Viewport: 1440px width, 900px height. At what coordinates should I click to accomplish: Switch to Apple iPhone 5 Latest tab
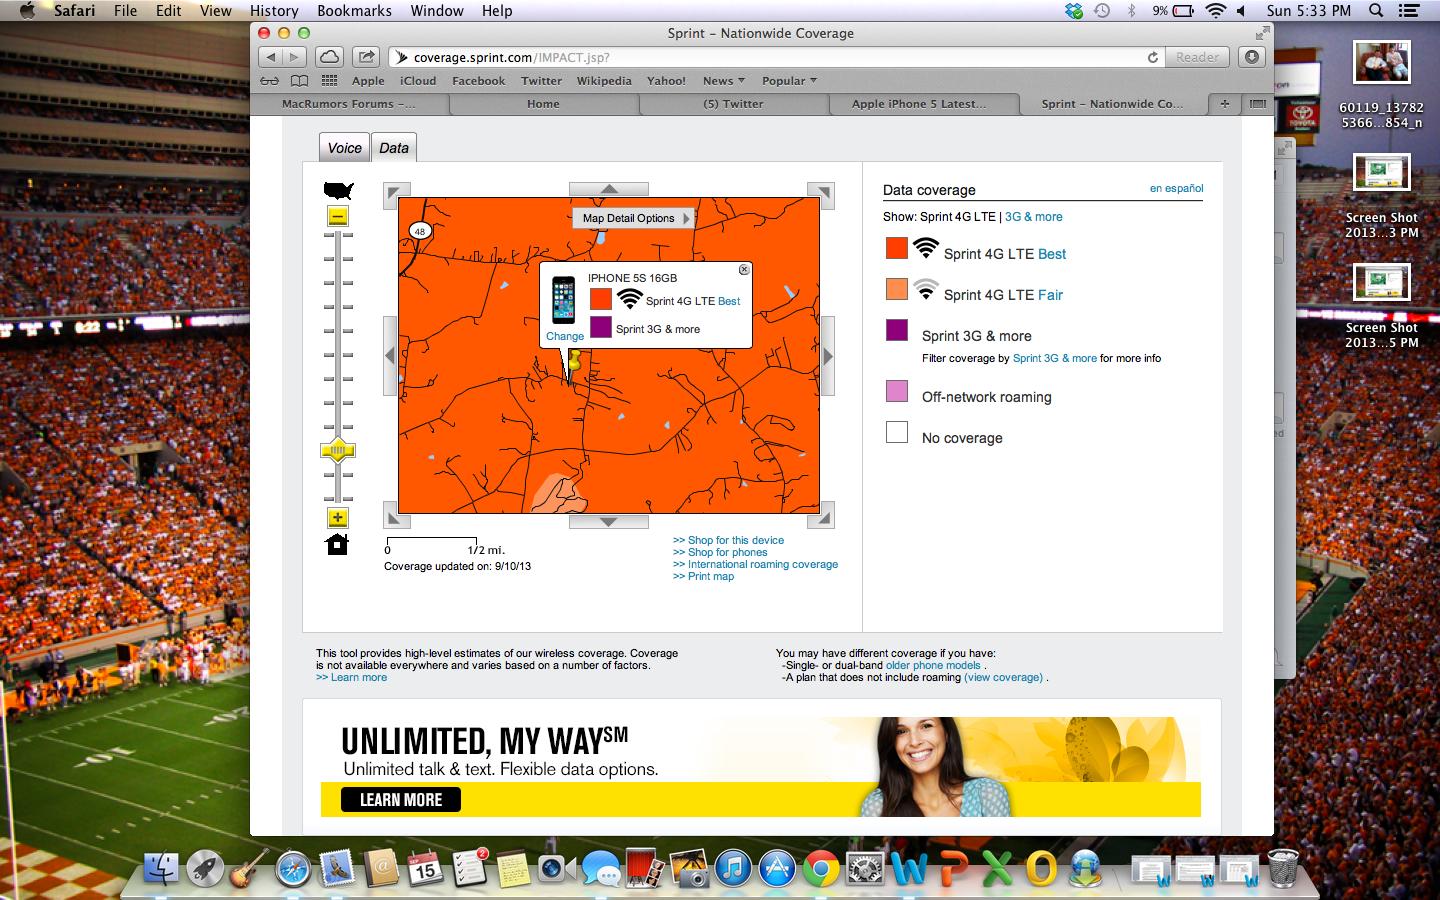tap(919, 104)
